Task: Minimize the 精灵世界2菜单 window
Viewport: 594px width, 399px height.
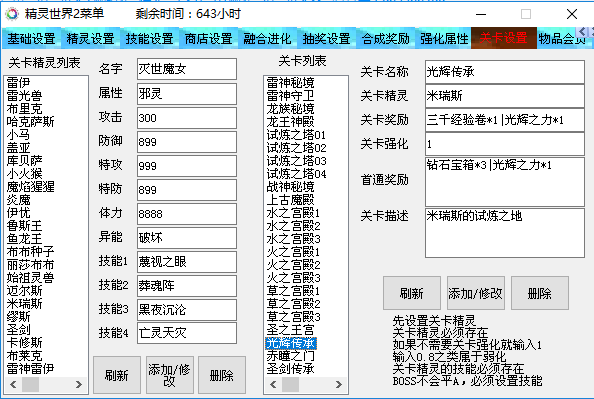Action: tap(481, 14)
